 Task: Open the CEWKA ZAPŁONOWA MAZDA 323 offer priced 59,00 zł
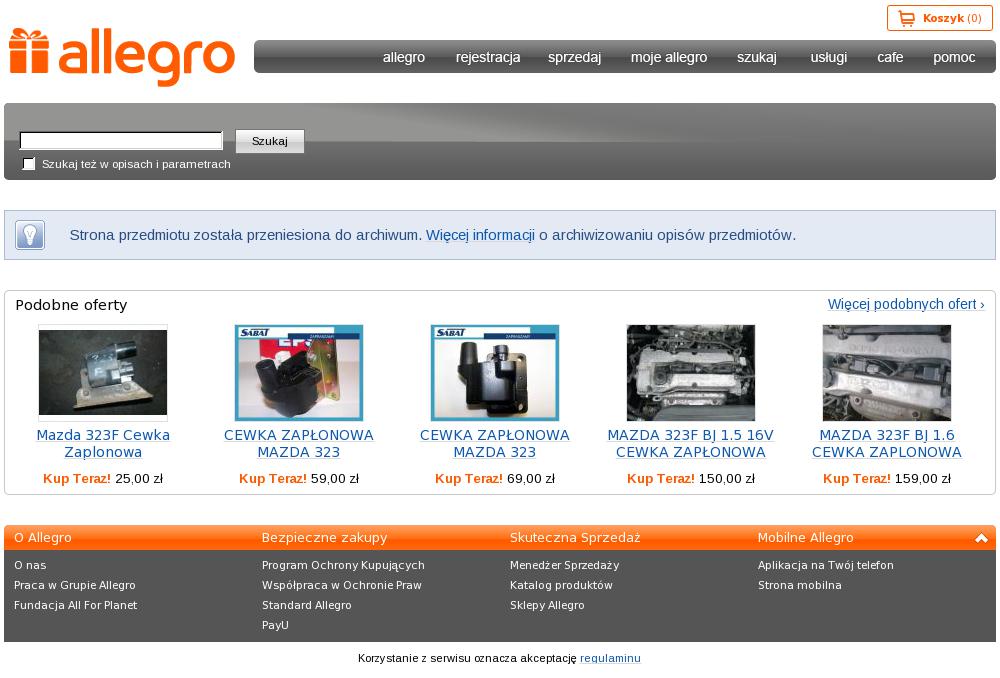pyautogui.click(x=298, y=443)
